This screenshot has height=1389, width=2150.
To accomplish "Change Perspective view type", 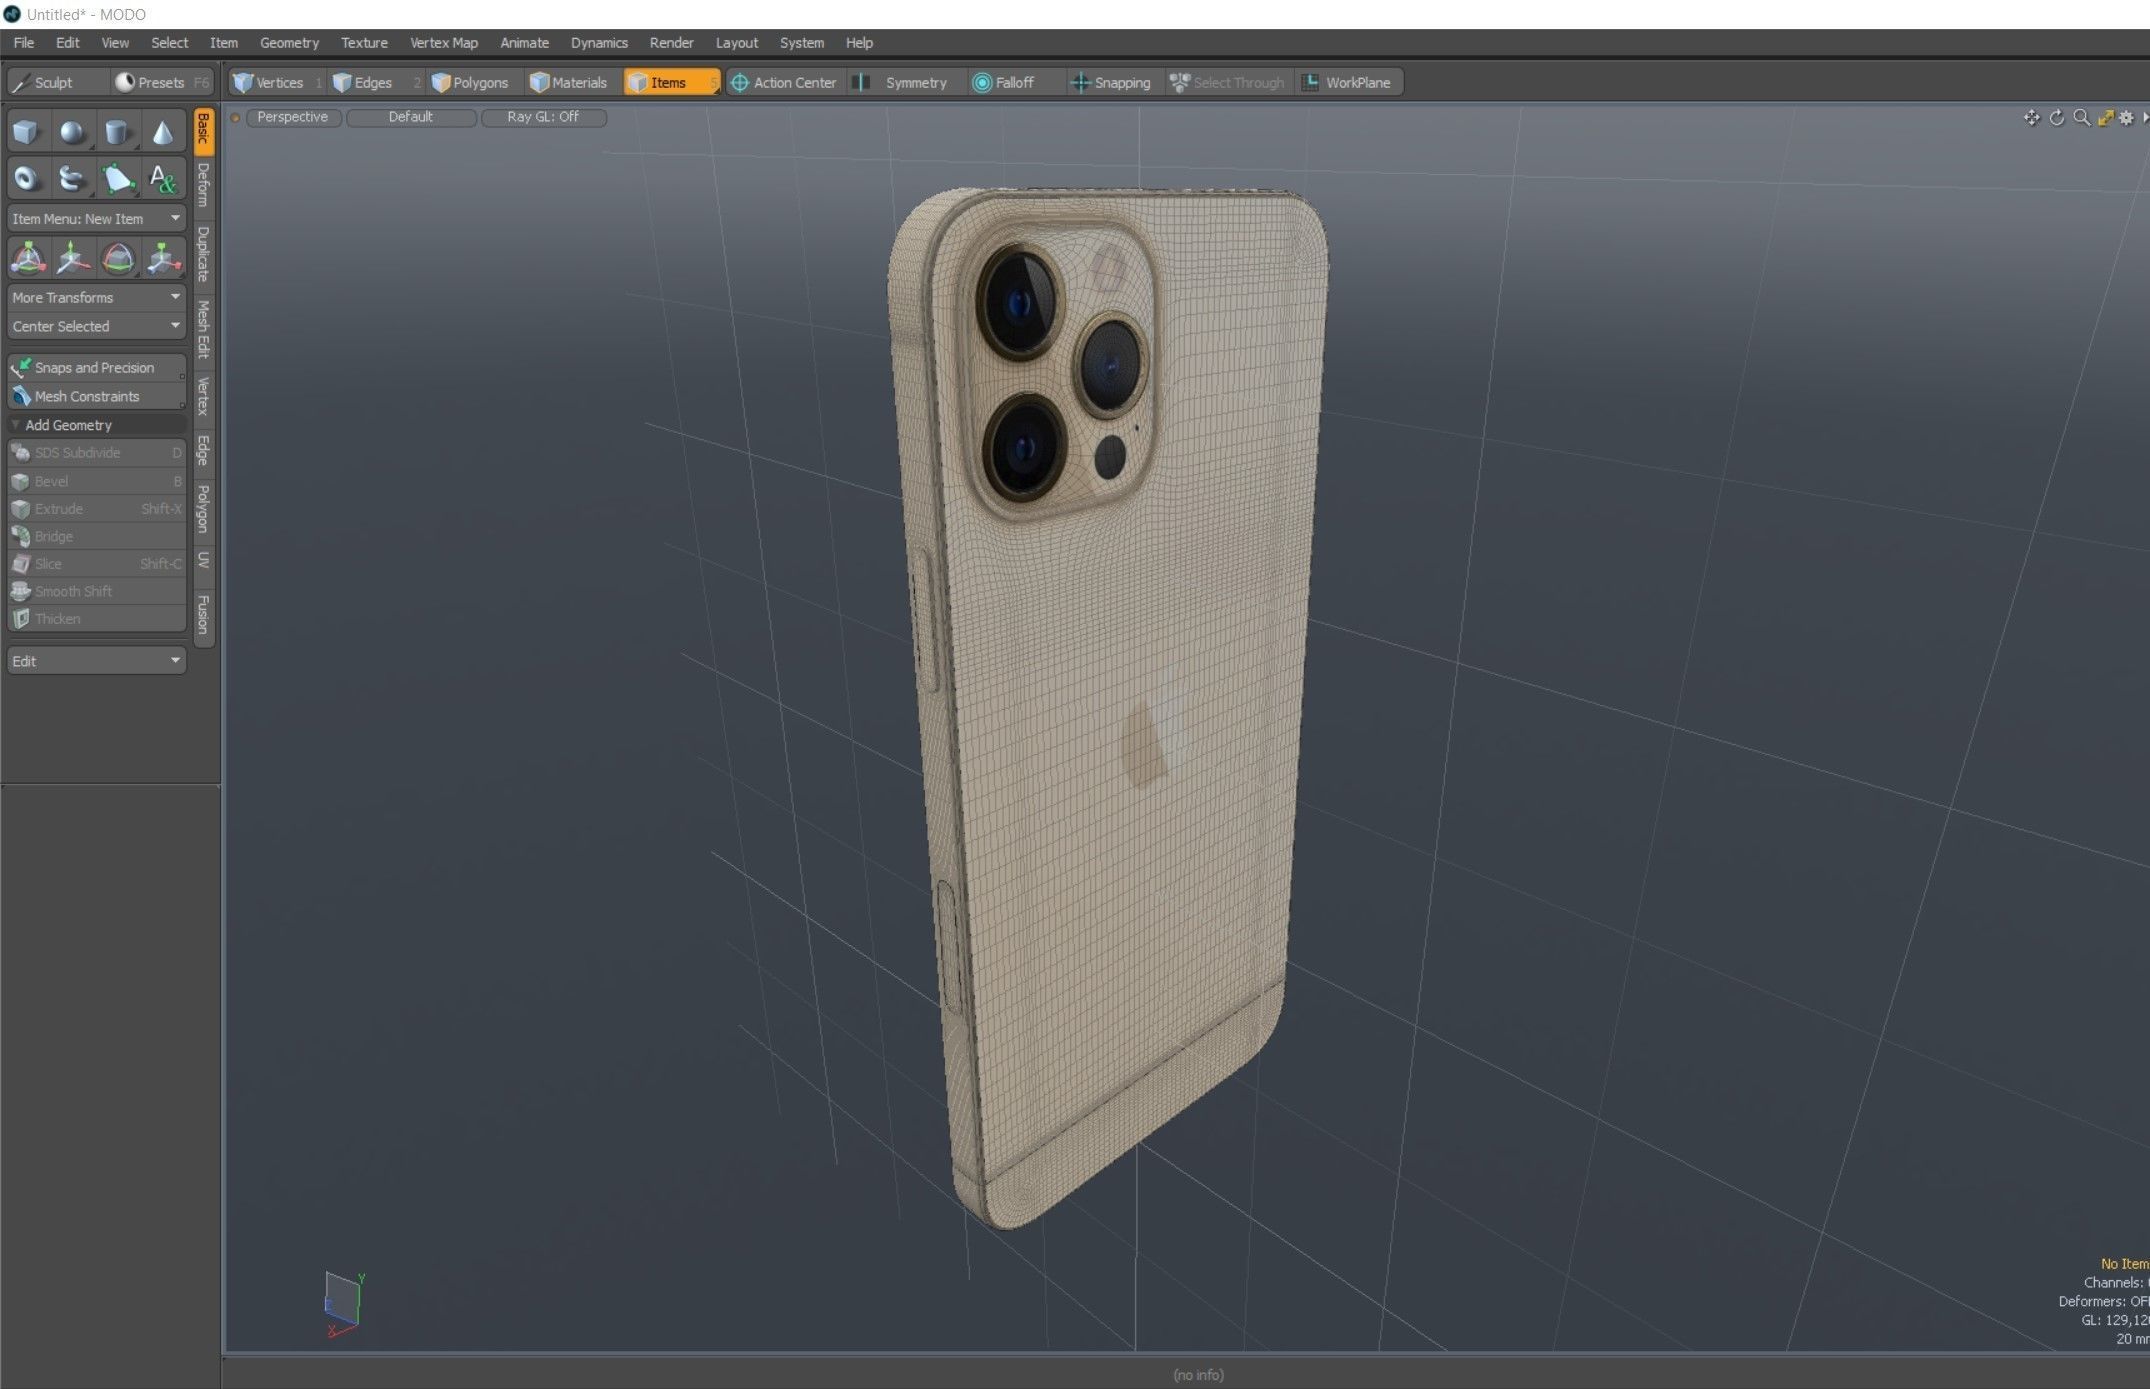I will pyautogui.click(x=293, y=117).
